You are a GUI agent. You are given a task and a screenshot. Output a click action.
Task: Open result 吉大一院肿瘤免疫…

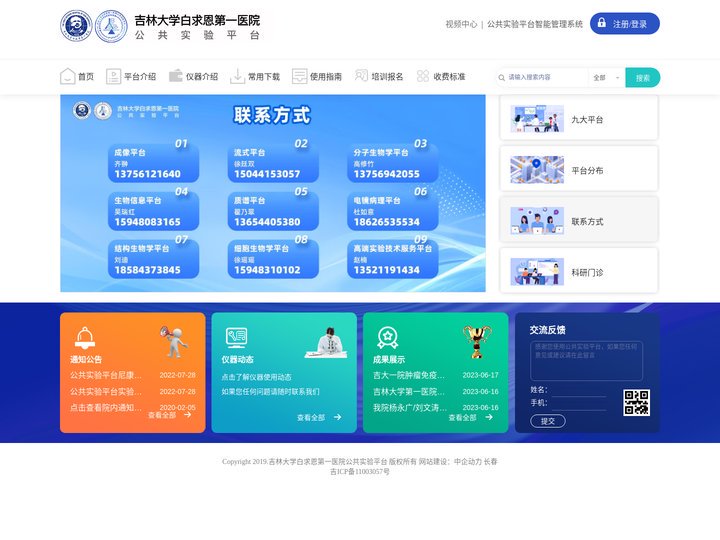(409, 375)
